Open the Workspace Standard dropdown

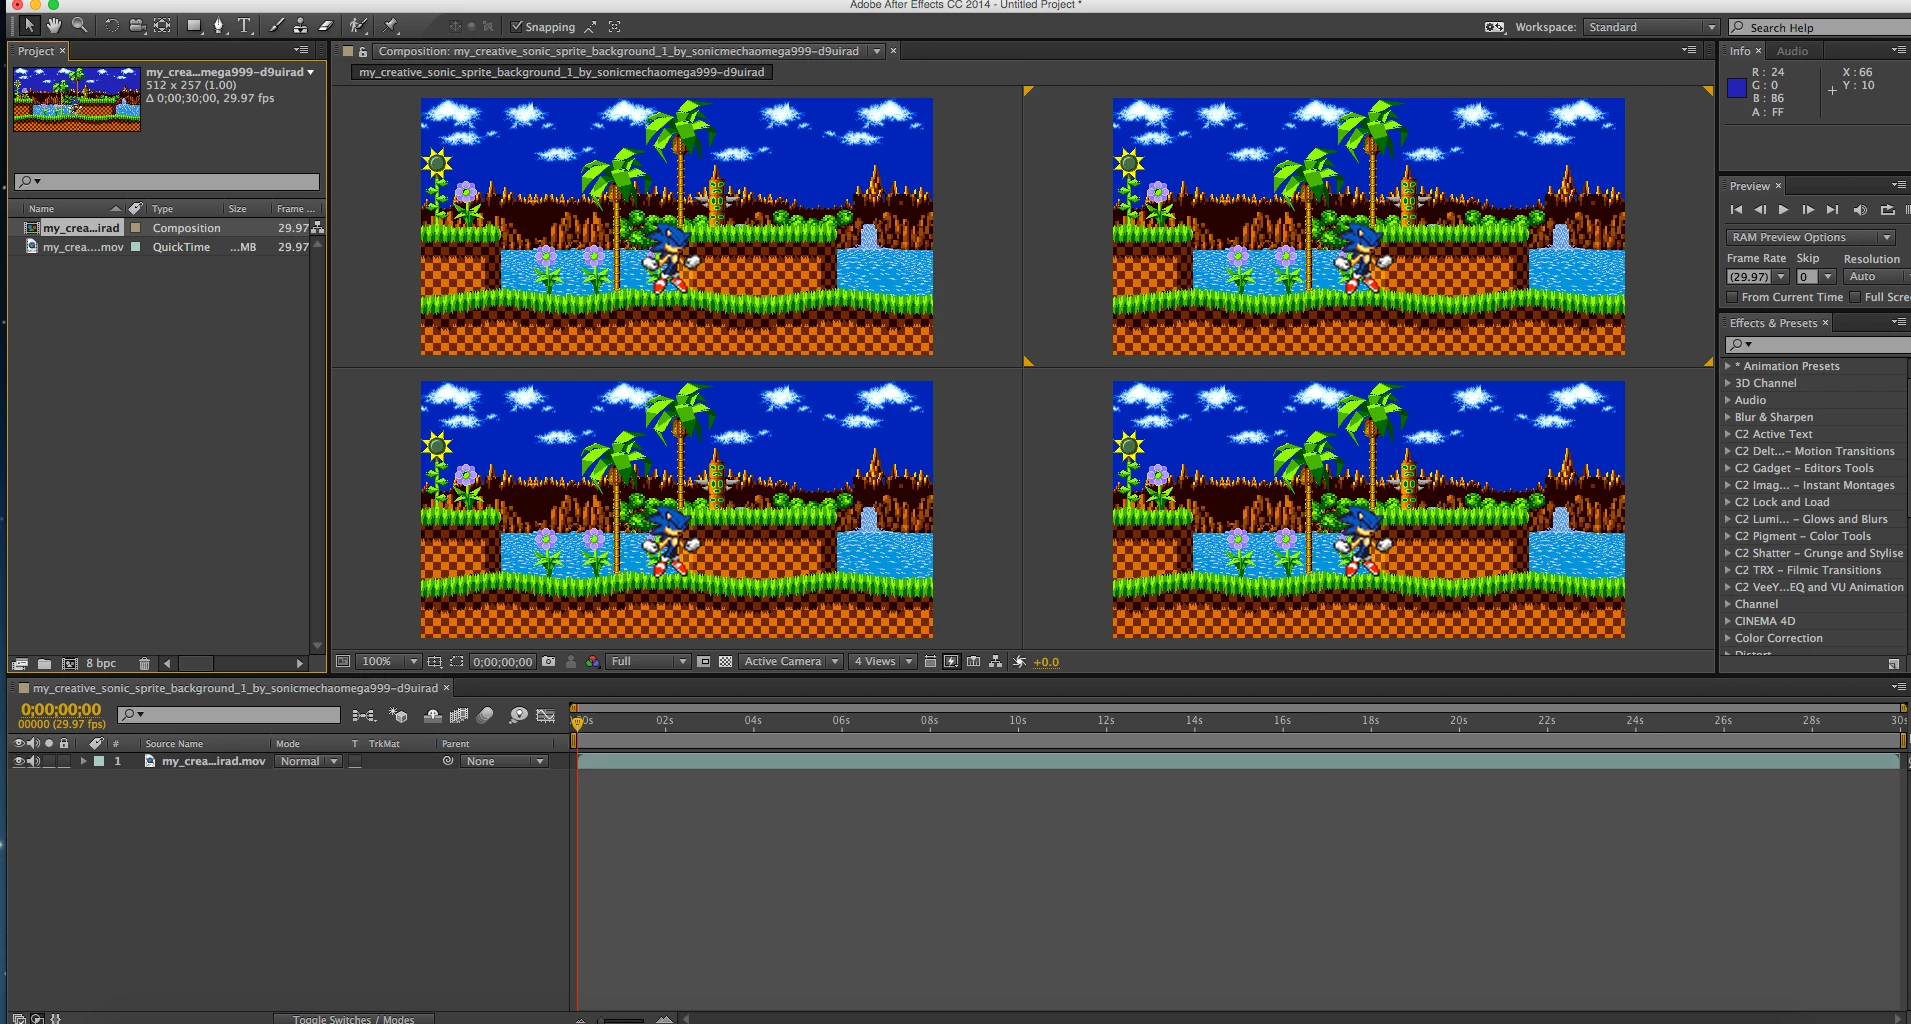click(1651, 27)
